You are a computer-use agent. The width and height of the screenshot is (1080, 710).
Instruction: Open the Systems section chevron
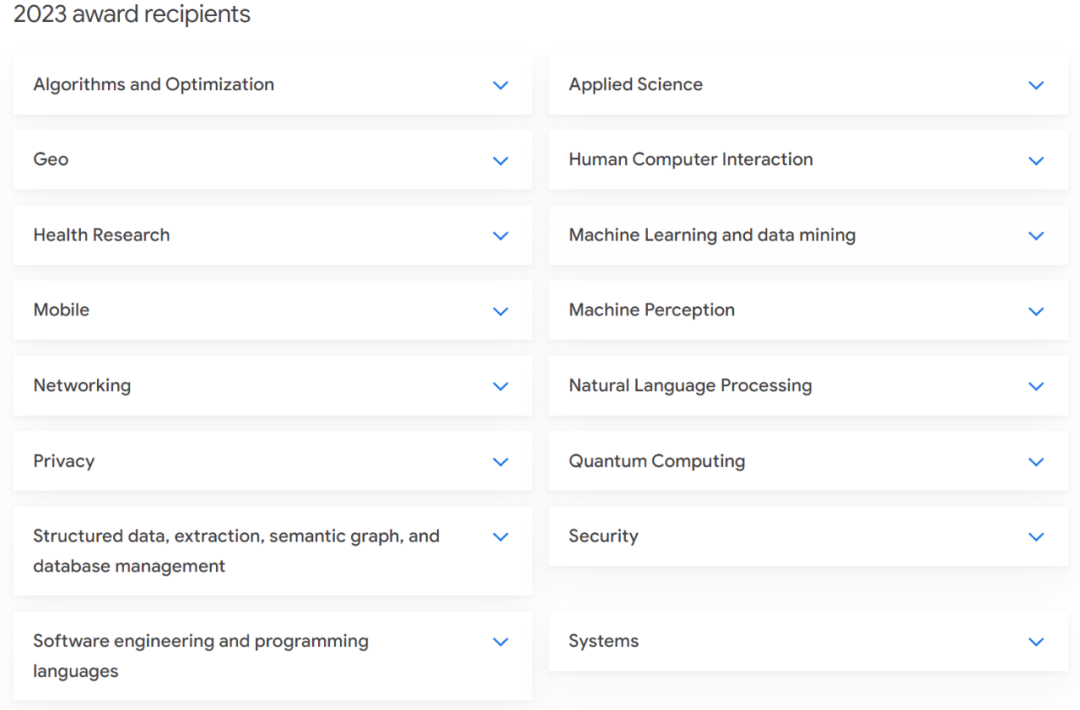(x=1036, y=642)
